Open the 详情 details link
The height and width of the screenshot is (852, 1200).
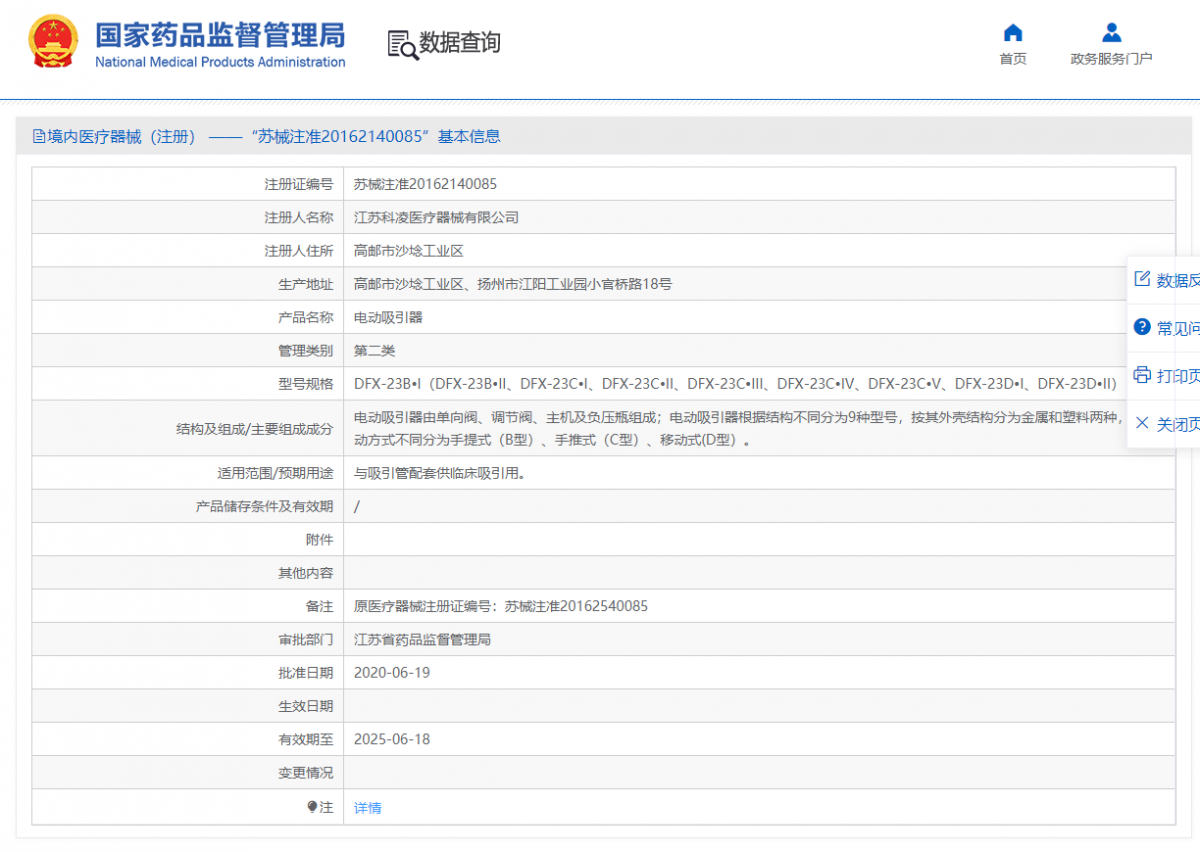367,807
